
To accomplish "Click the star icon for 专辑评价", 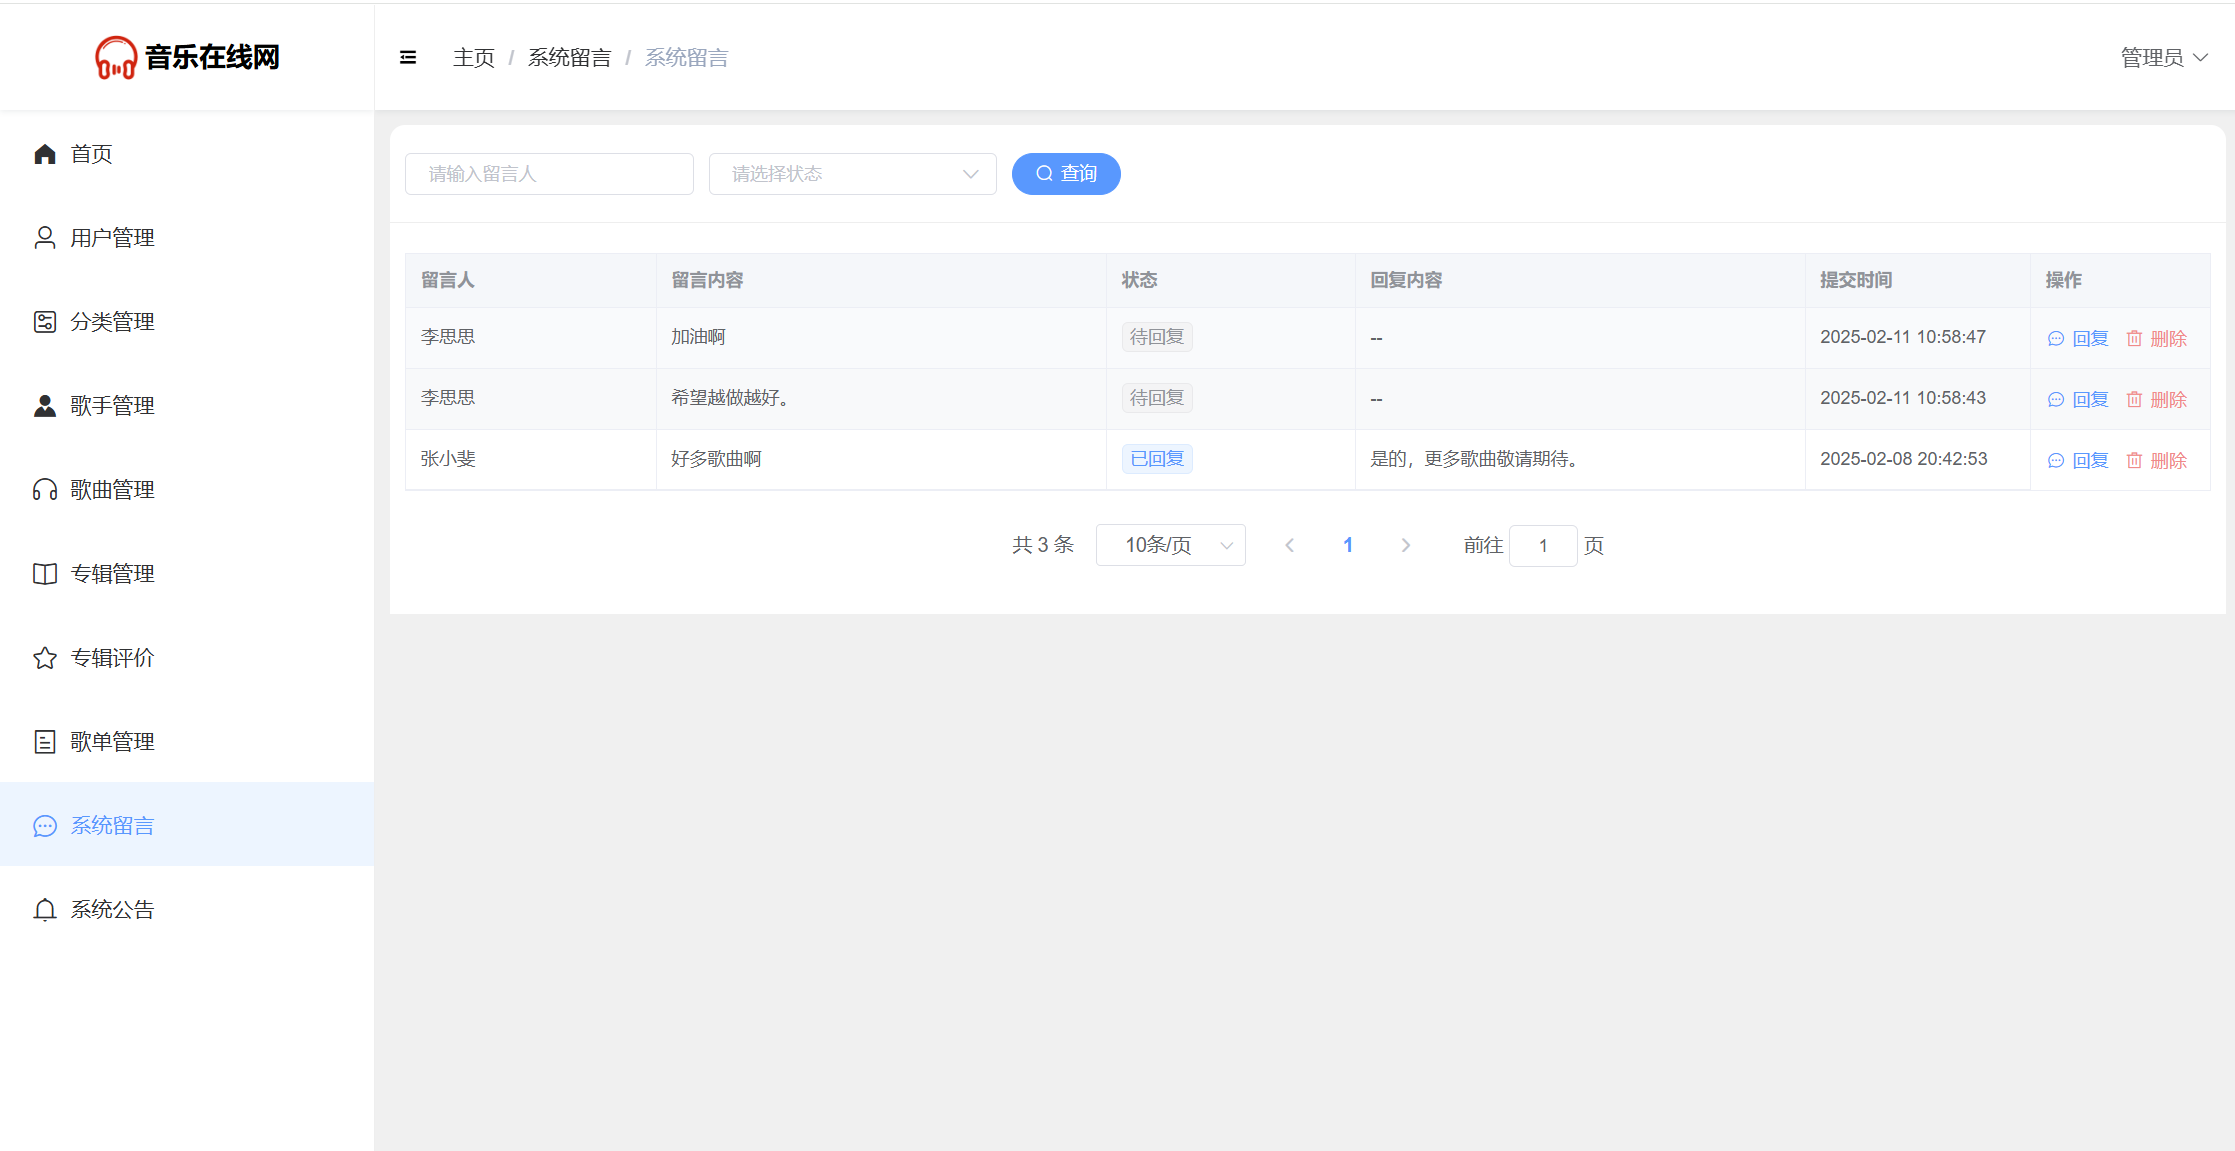I will tap(45, 658).
